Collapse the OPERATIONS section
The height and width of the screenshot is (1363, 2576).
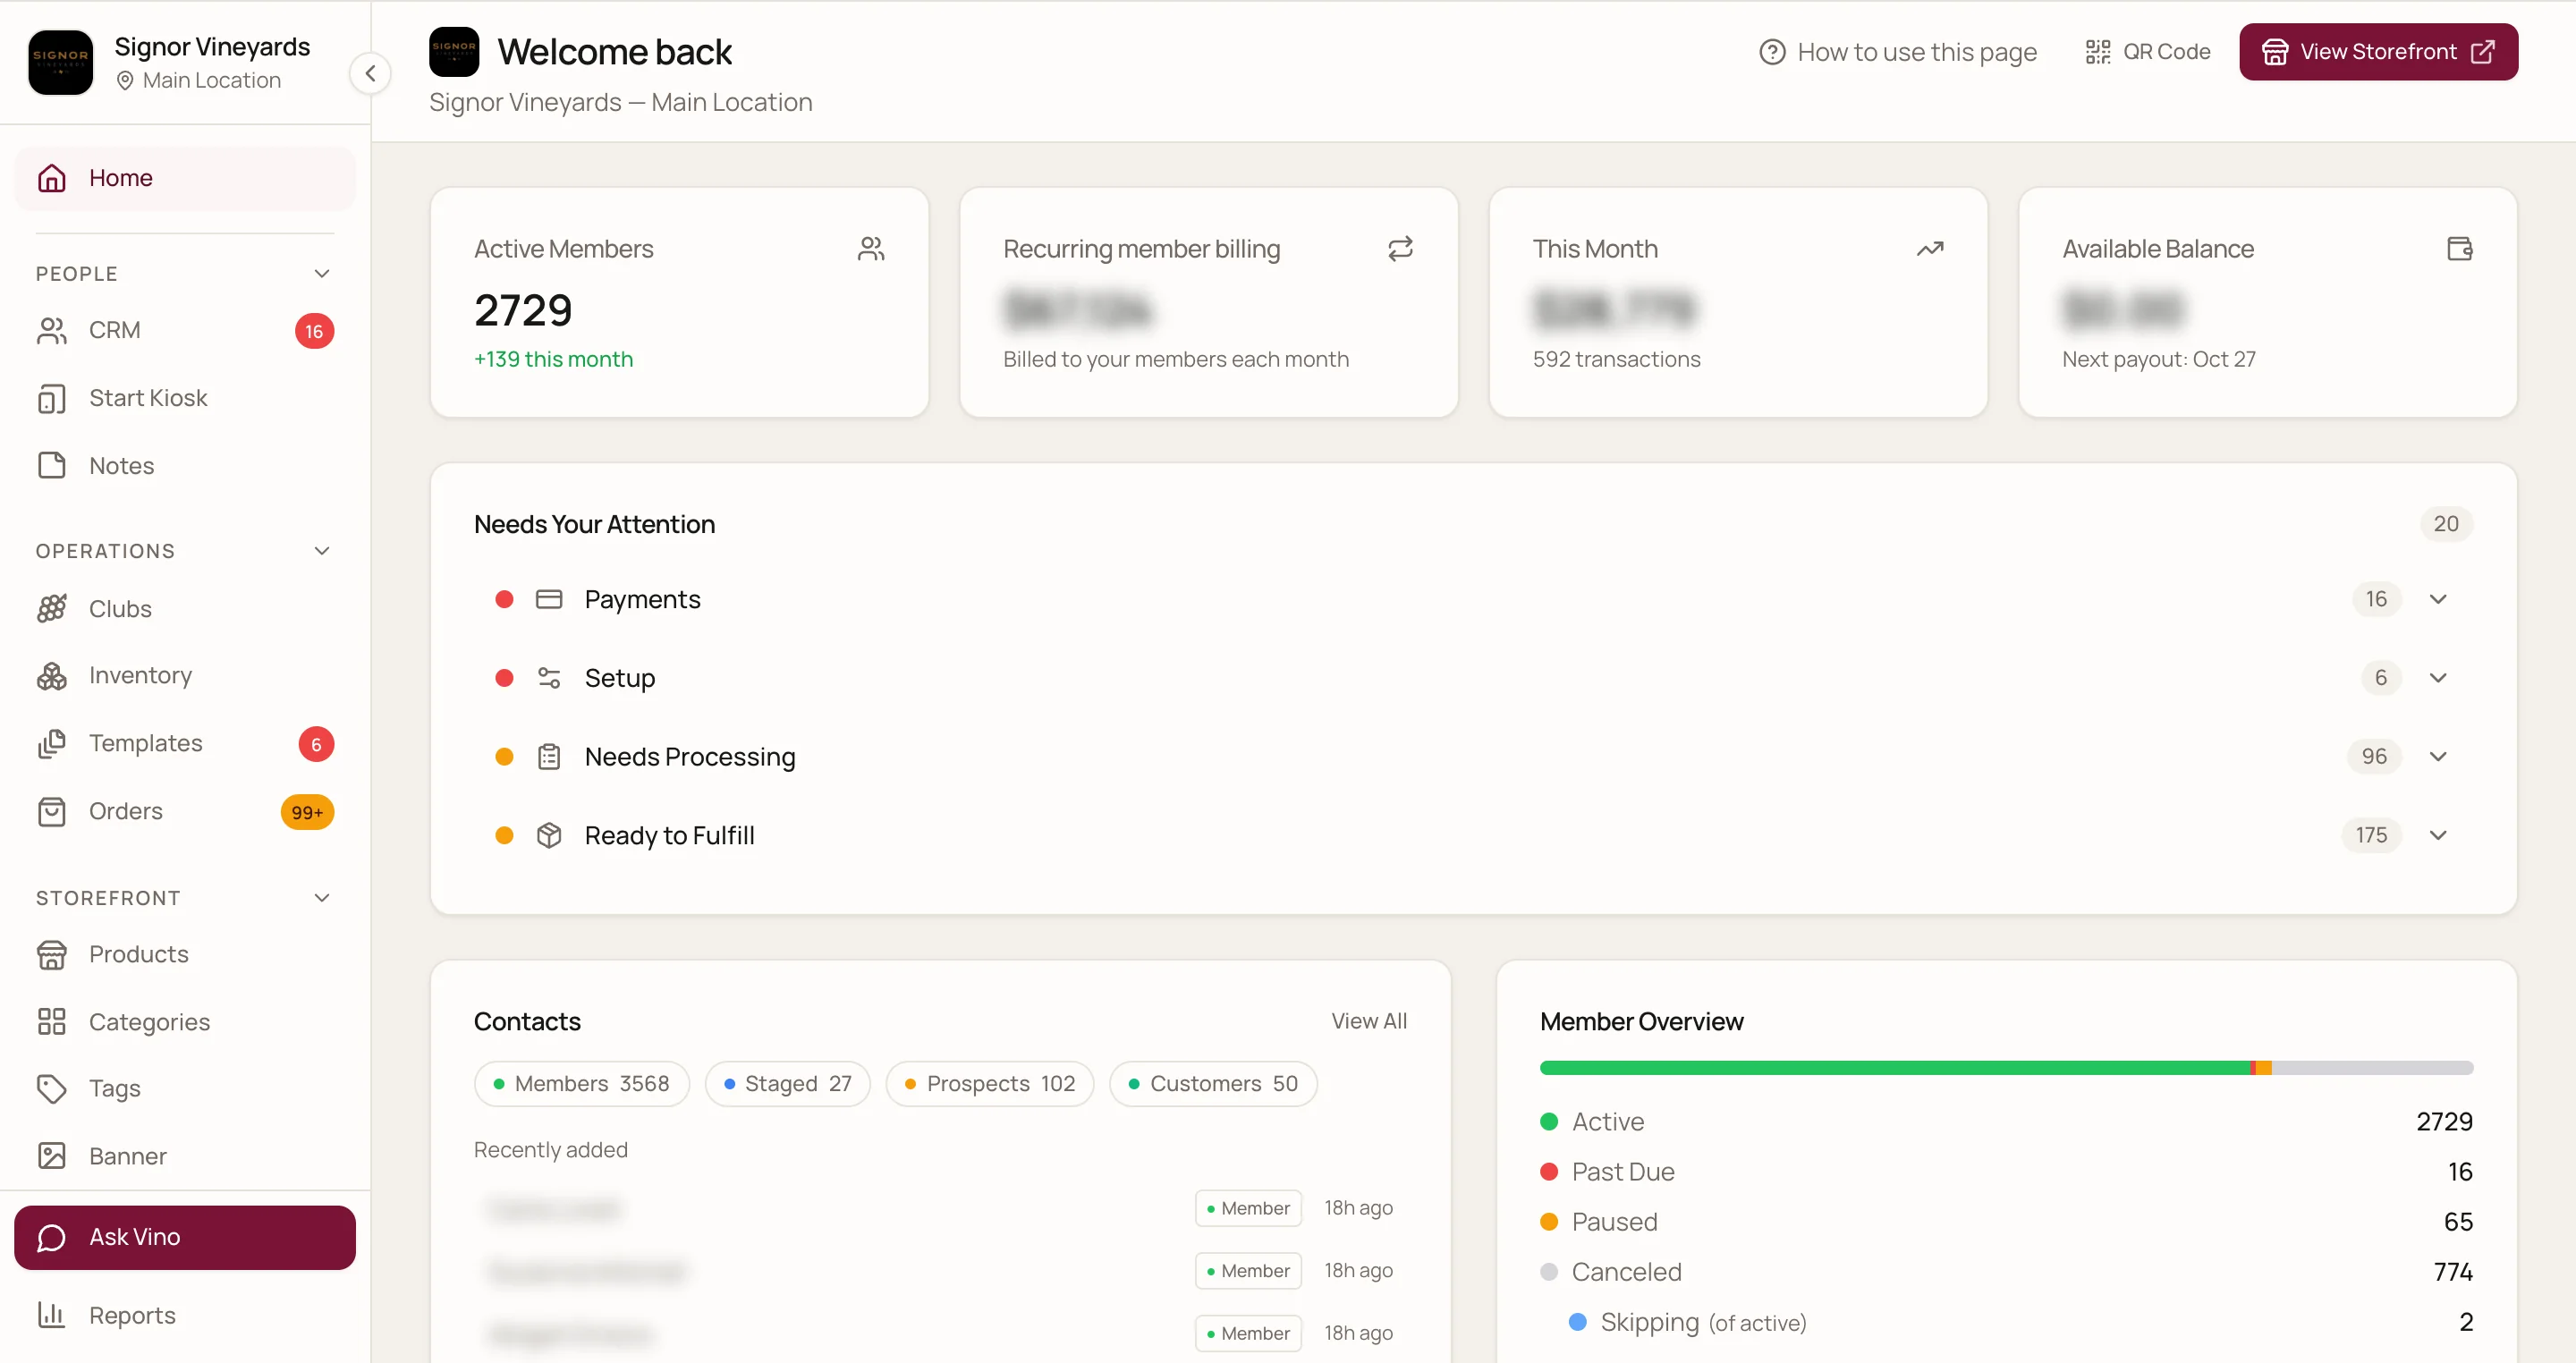pyautogui.click(x=322, y=551)
